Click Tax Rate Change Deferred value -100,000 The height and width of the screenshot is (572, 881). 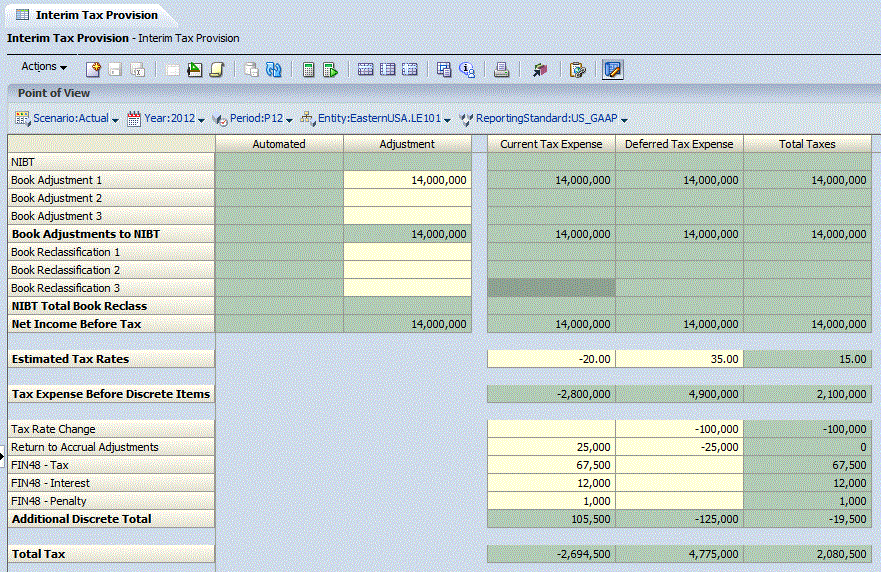pos(679,429)
